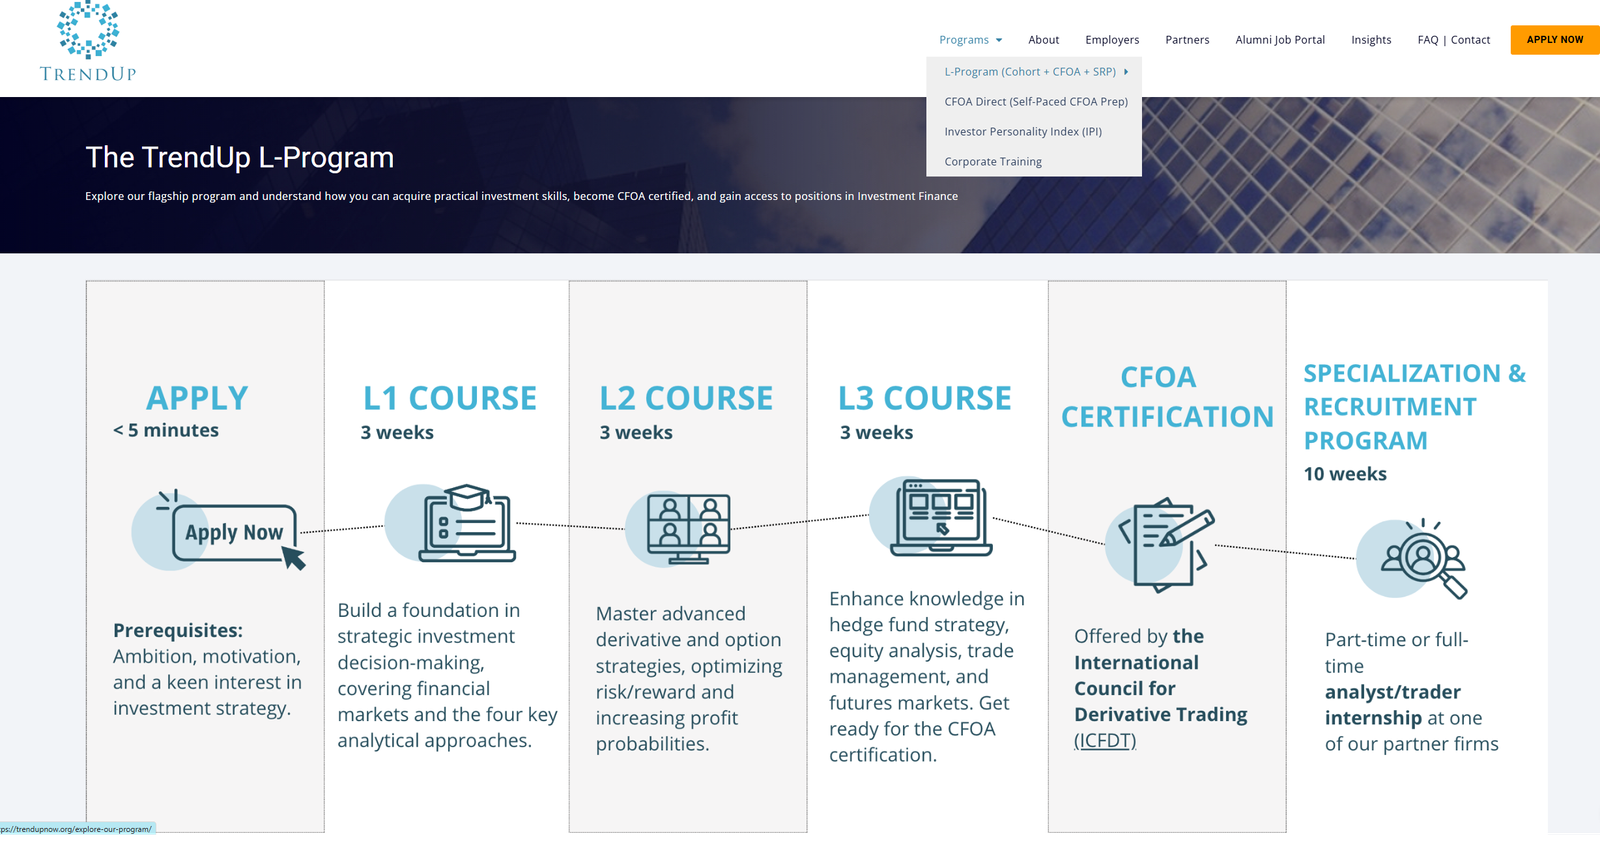Open the Employers page
Screen dimensions: 1600x854
click(1112, 40)
